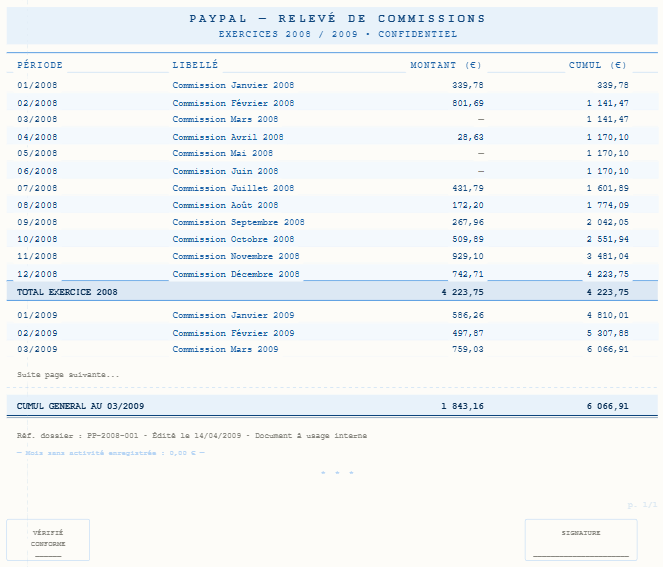The height and width of the screenshot is (567, 663).
Task: Click amount 801,69
Action: click(468, 103)
